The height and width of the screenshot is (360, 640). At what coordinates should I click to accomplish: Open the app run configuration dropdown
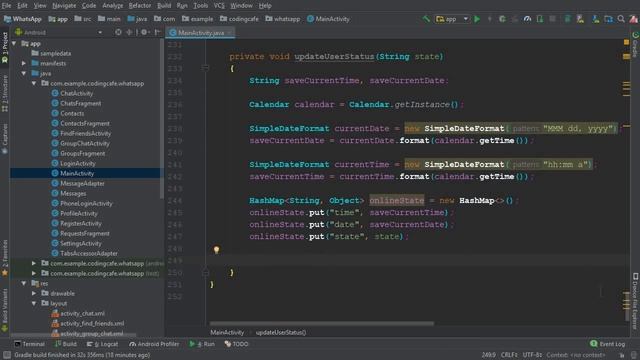coord(452,19)
